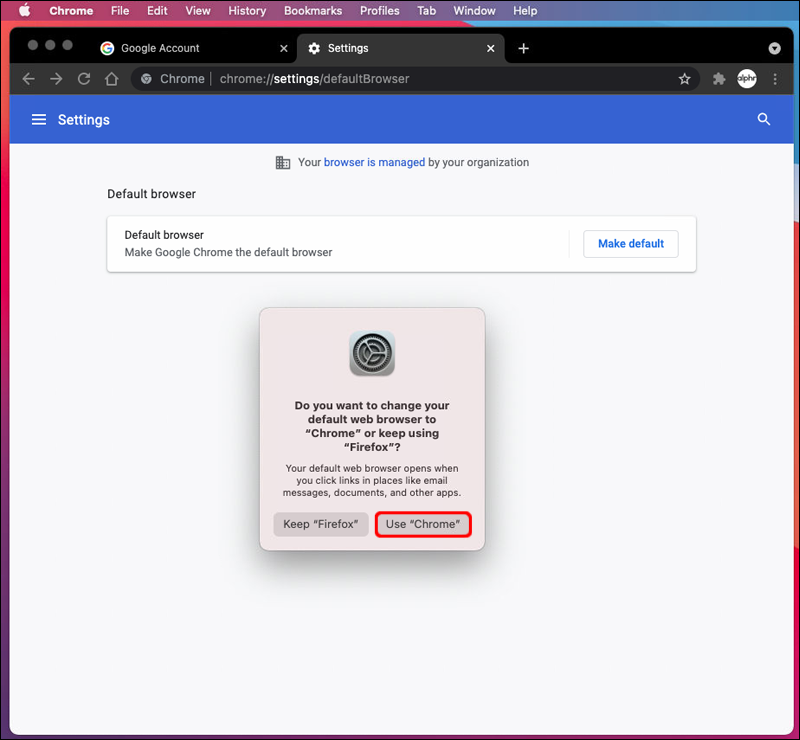The height and width of the screenshot is (740, 800).
Task: Click Keep "Firefox" button
Action: 321,524
